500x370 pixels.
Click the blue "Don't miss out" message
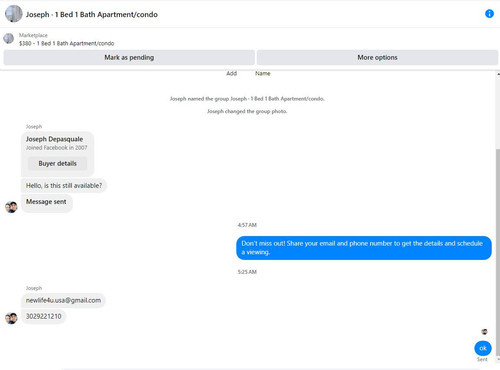pos(364,248)
